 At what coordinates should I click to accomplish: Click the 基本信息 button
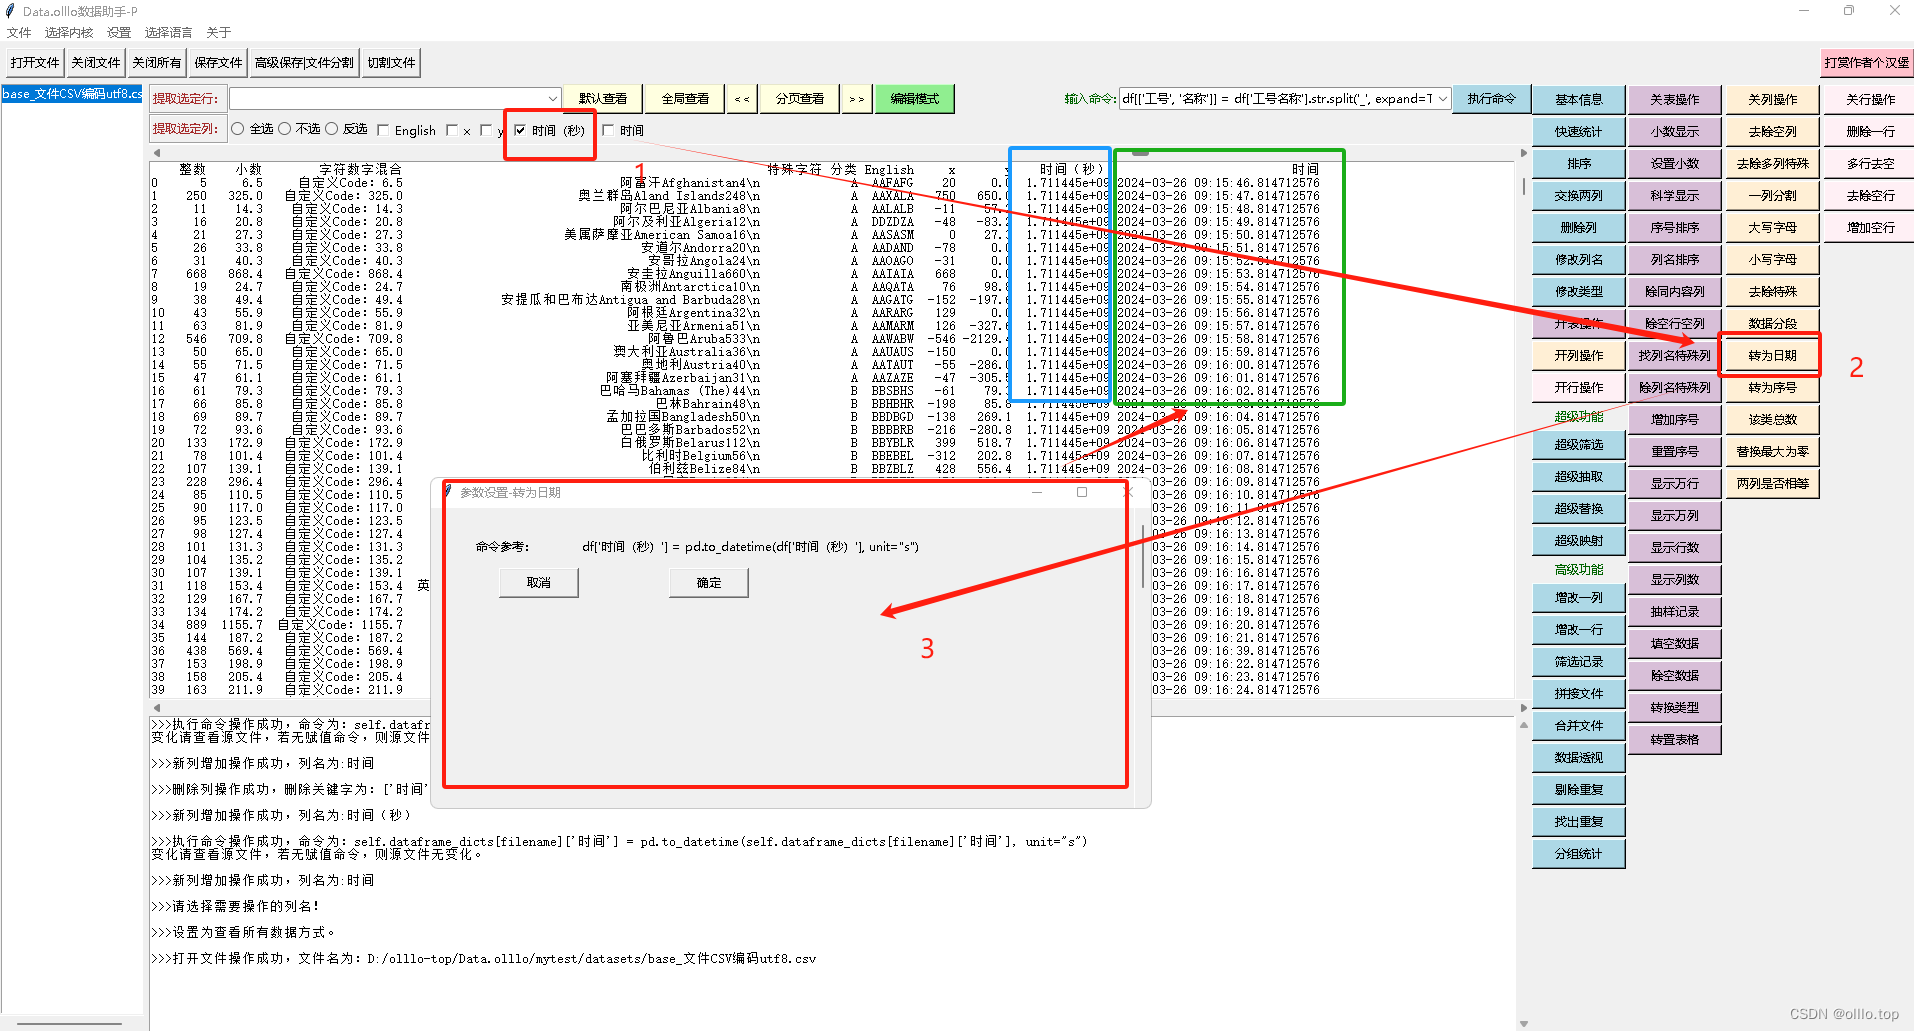(1579, 99)
